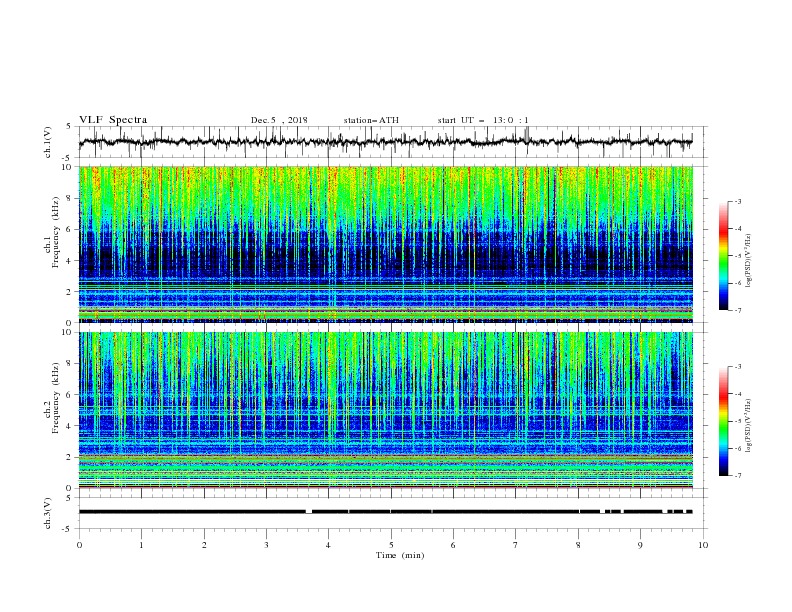
Task: Click time axis tick label "3"
Action: tap(266, 545)
